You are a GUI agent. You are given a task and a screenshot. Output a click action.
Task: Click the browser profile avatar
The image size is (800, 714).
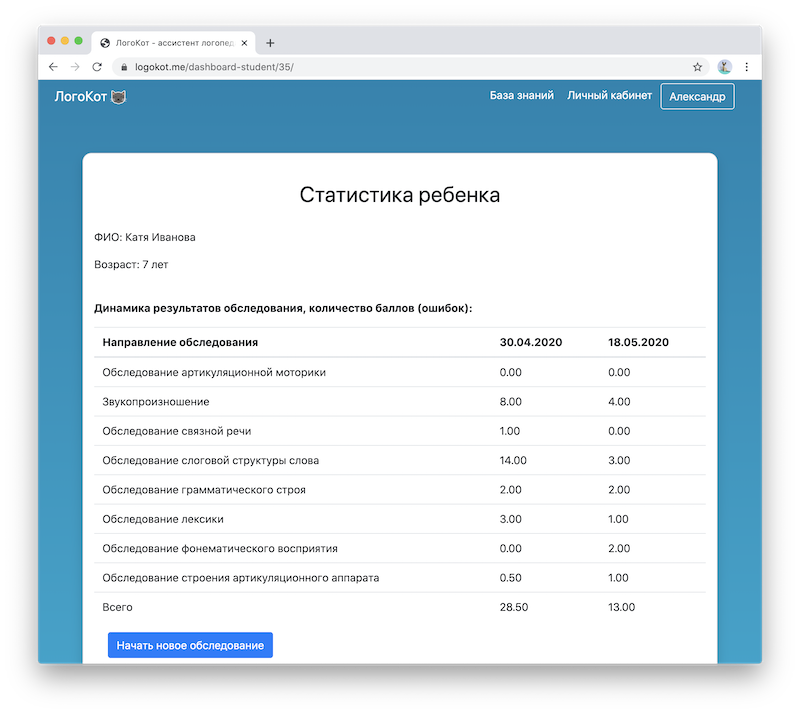(x=723, y=66)
